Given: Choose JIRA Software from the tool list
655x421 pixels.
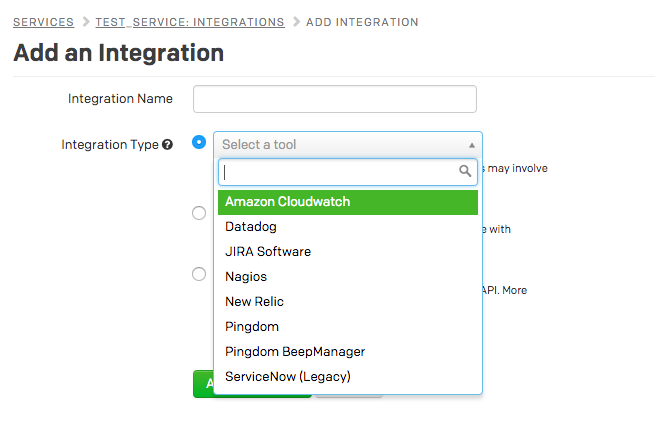Looking at the screenshot, I should [x=348, y=252].
